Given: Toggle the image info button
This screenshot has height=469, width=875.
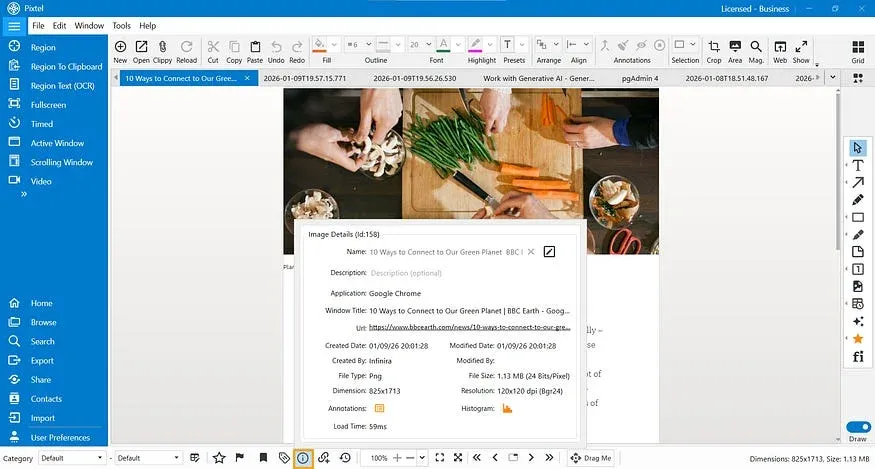Looking at the screenshot, I should (302, 458).
